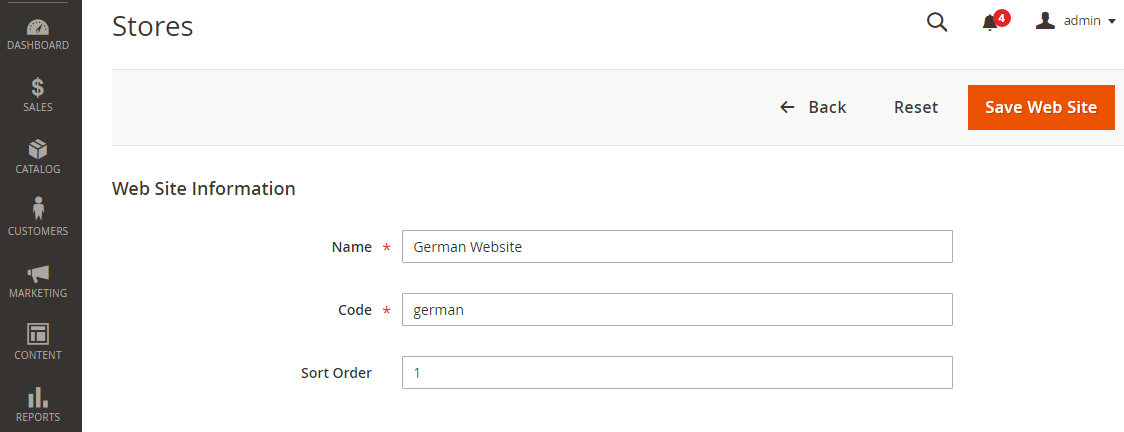Viewport: 1124px width, 432px height.
Task: Select the Sort Order input field
Action: coord(677,373)
